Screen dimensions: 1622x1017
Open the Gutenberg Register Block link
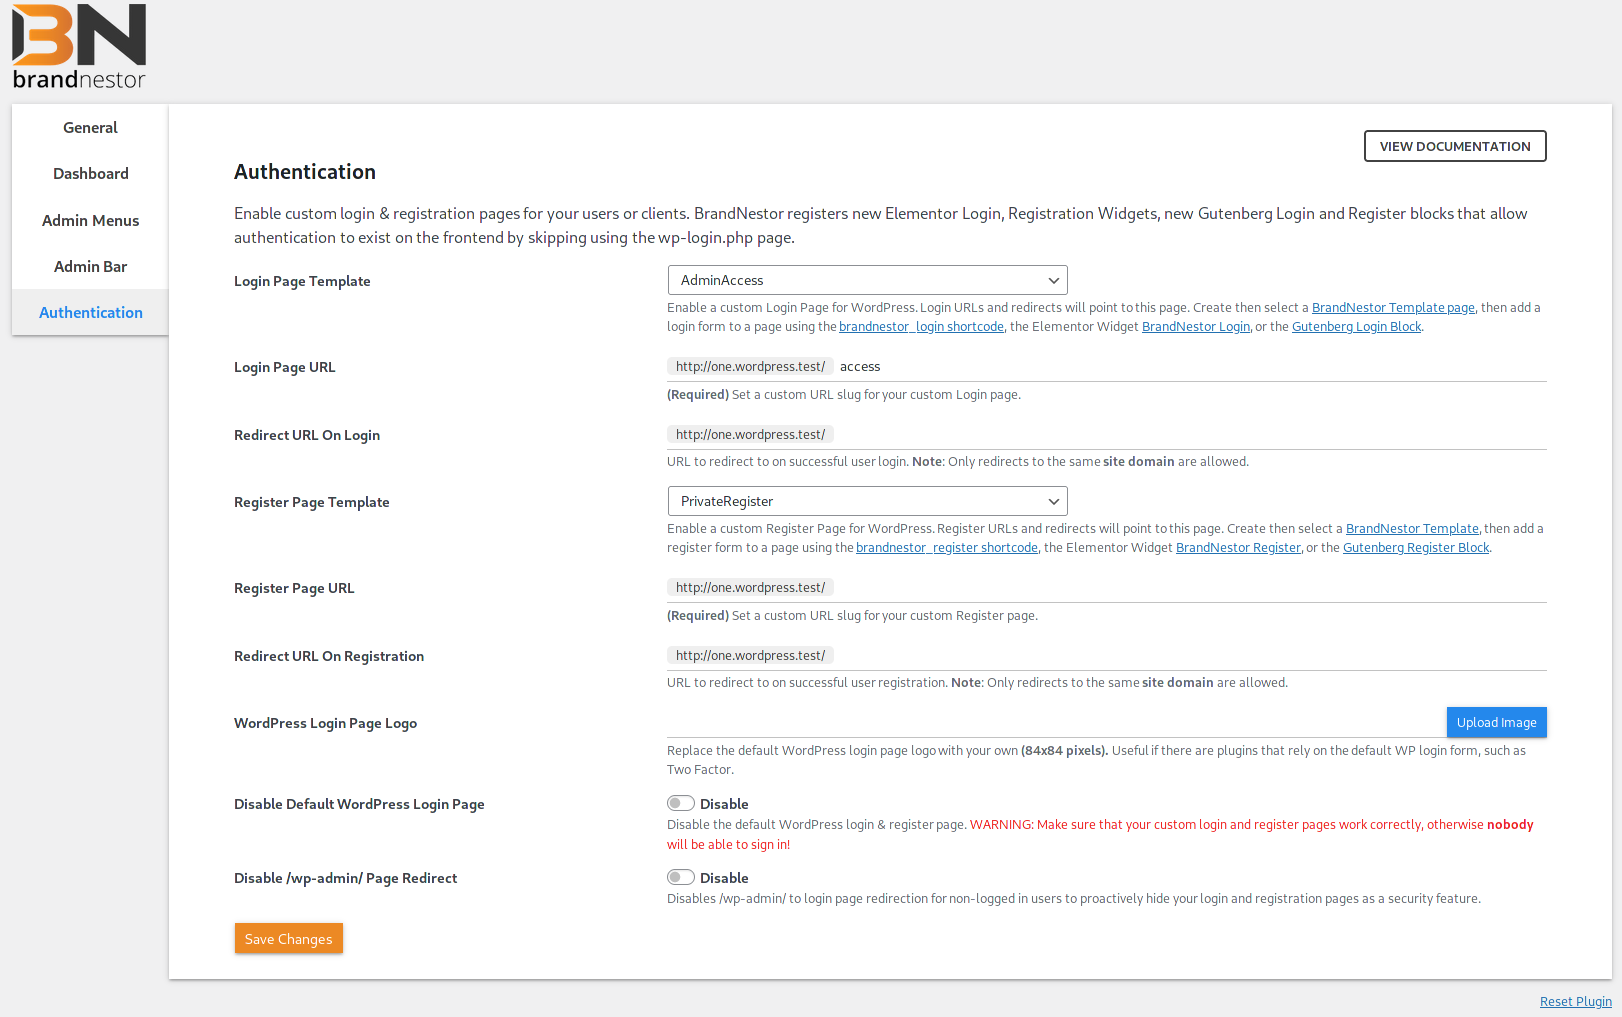coord(1416,548)
